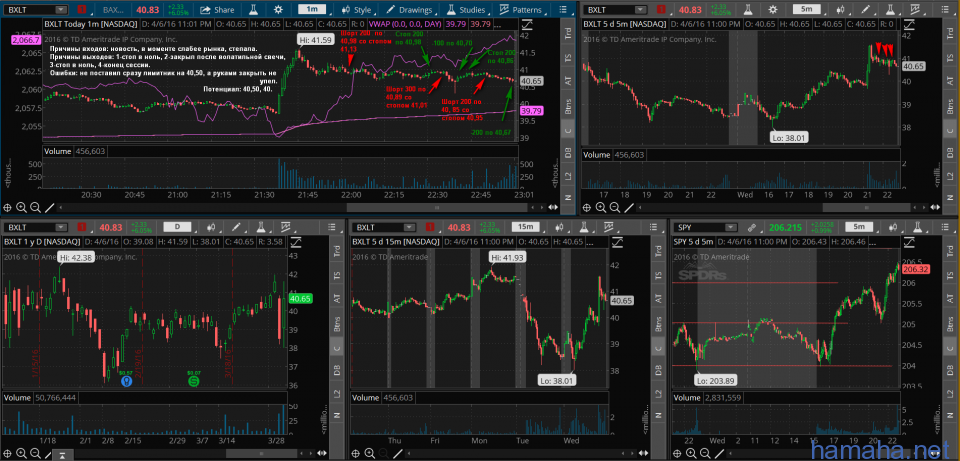960x461 pixels.
Task: Toggle auto-scale on 15m chart axis
Action: tap(615, 242)
